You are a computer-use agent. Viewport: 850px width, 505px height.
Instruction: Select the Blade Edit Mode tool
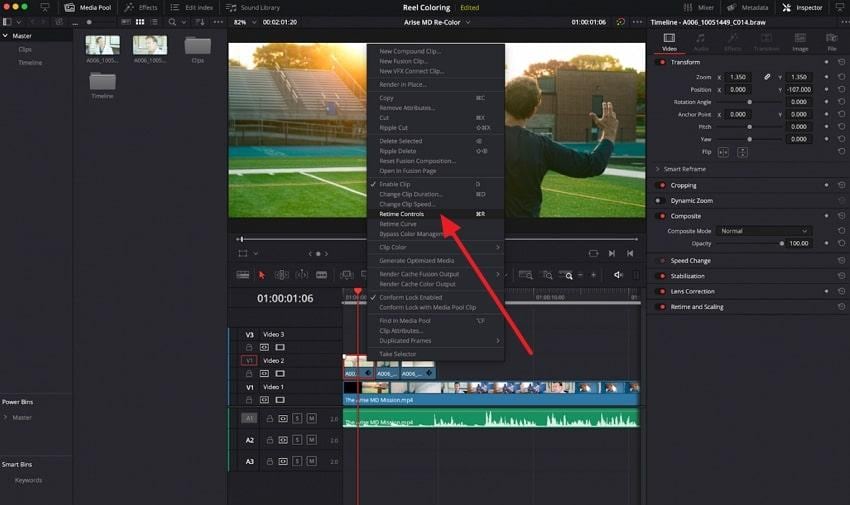coord(321,275)
